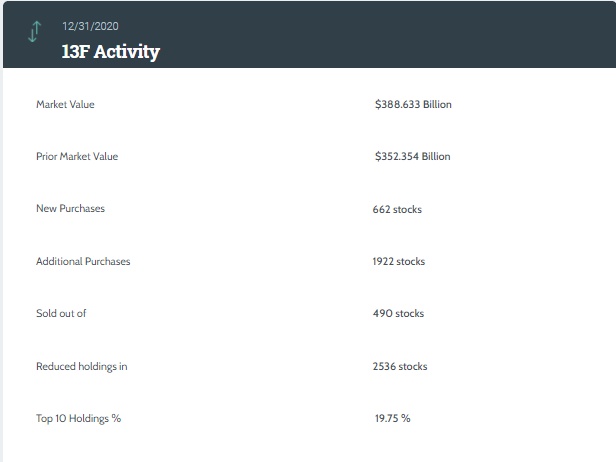Select the $388.633 Billion value

(413, 104)
